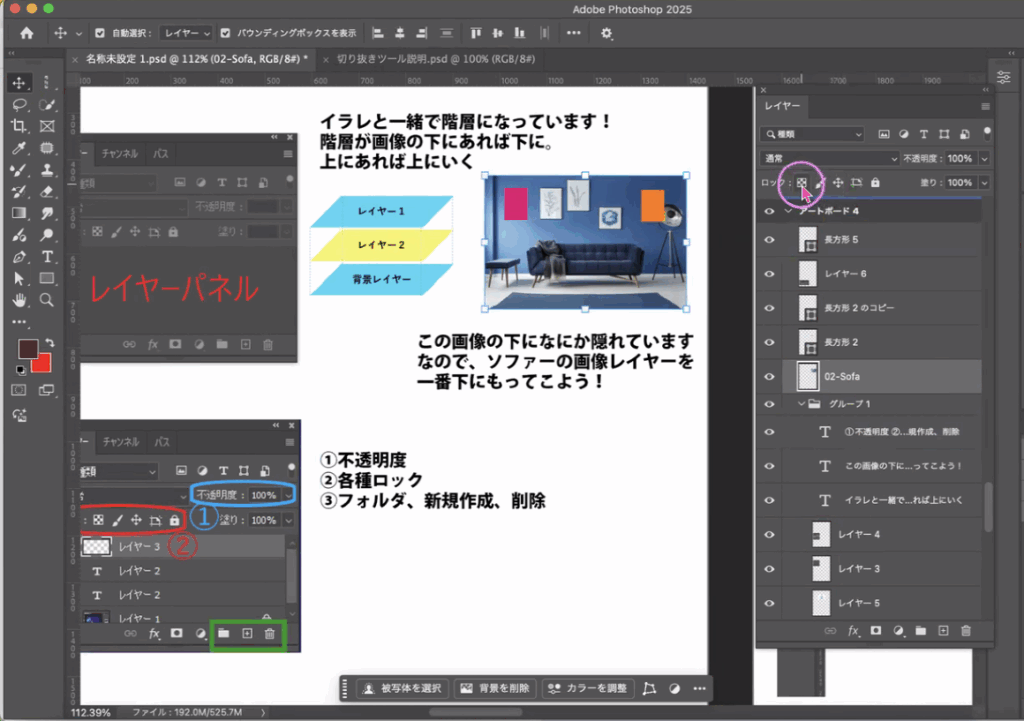Select the Horizontal Type tool

coord(47,256)
